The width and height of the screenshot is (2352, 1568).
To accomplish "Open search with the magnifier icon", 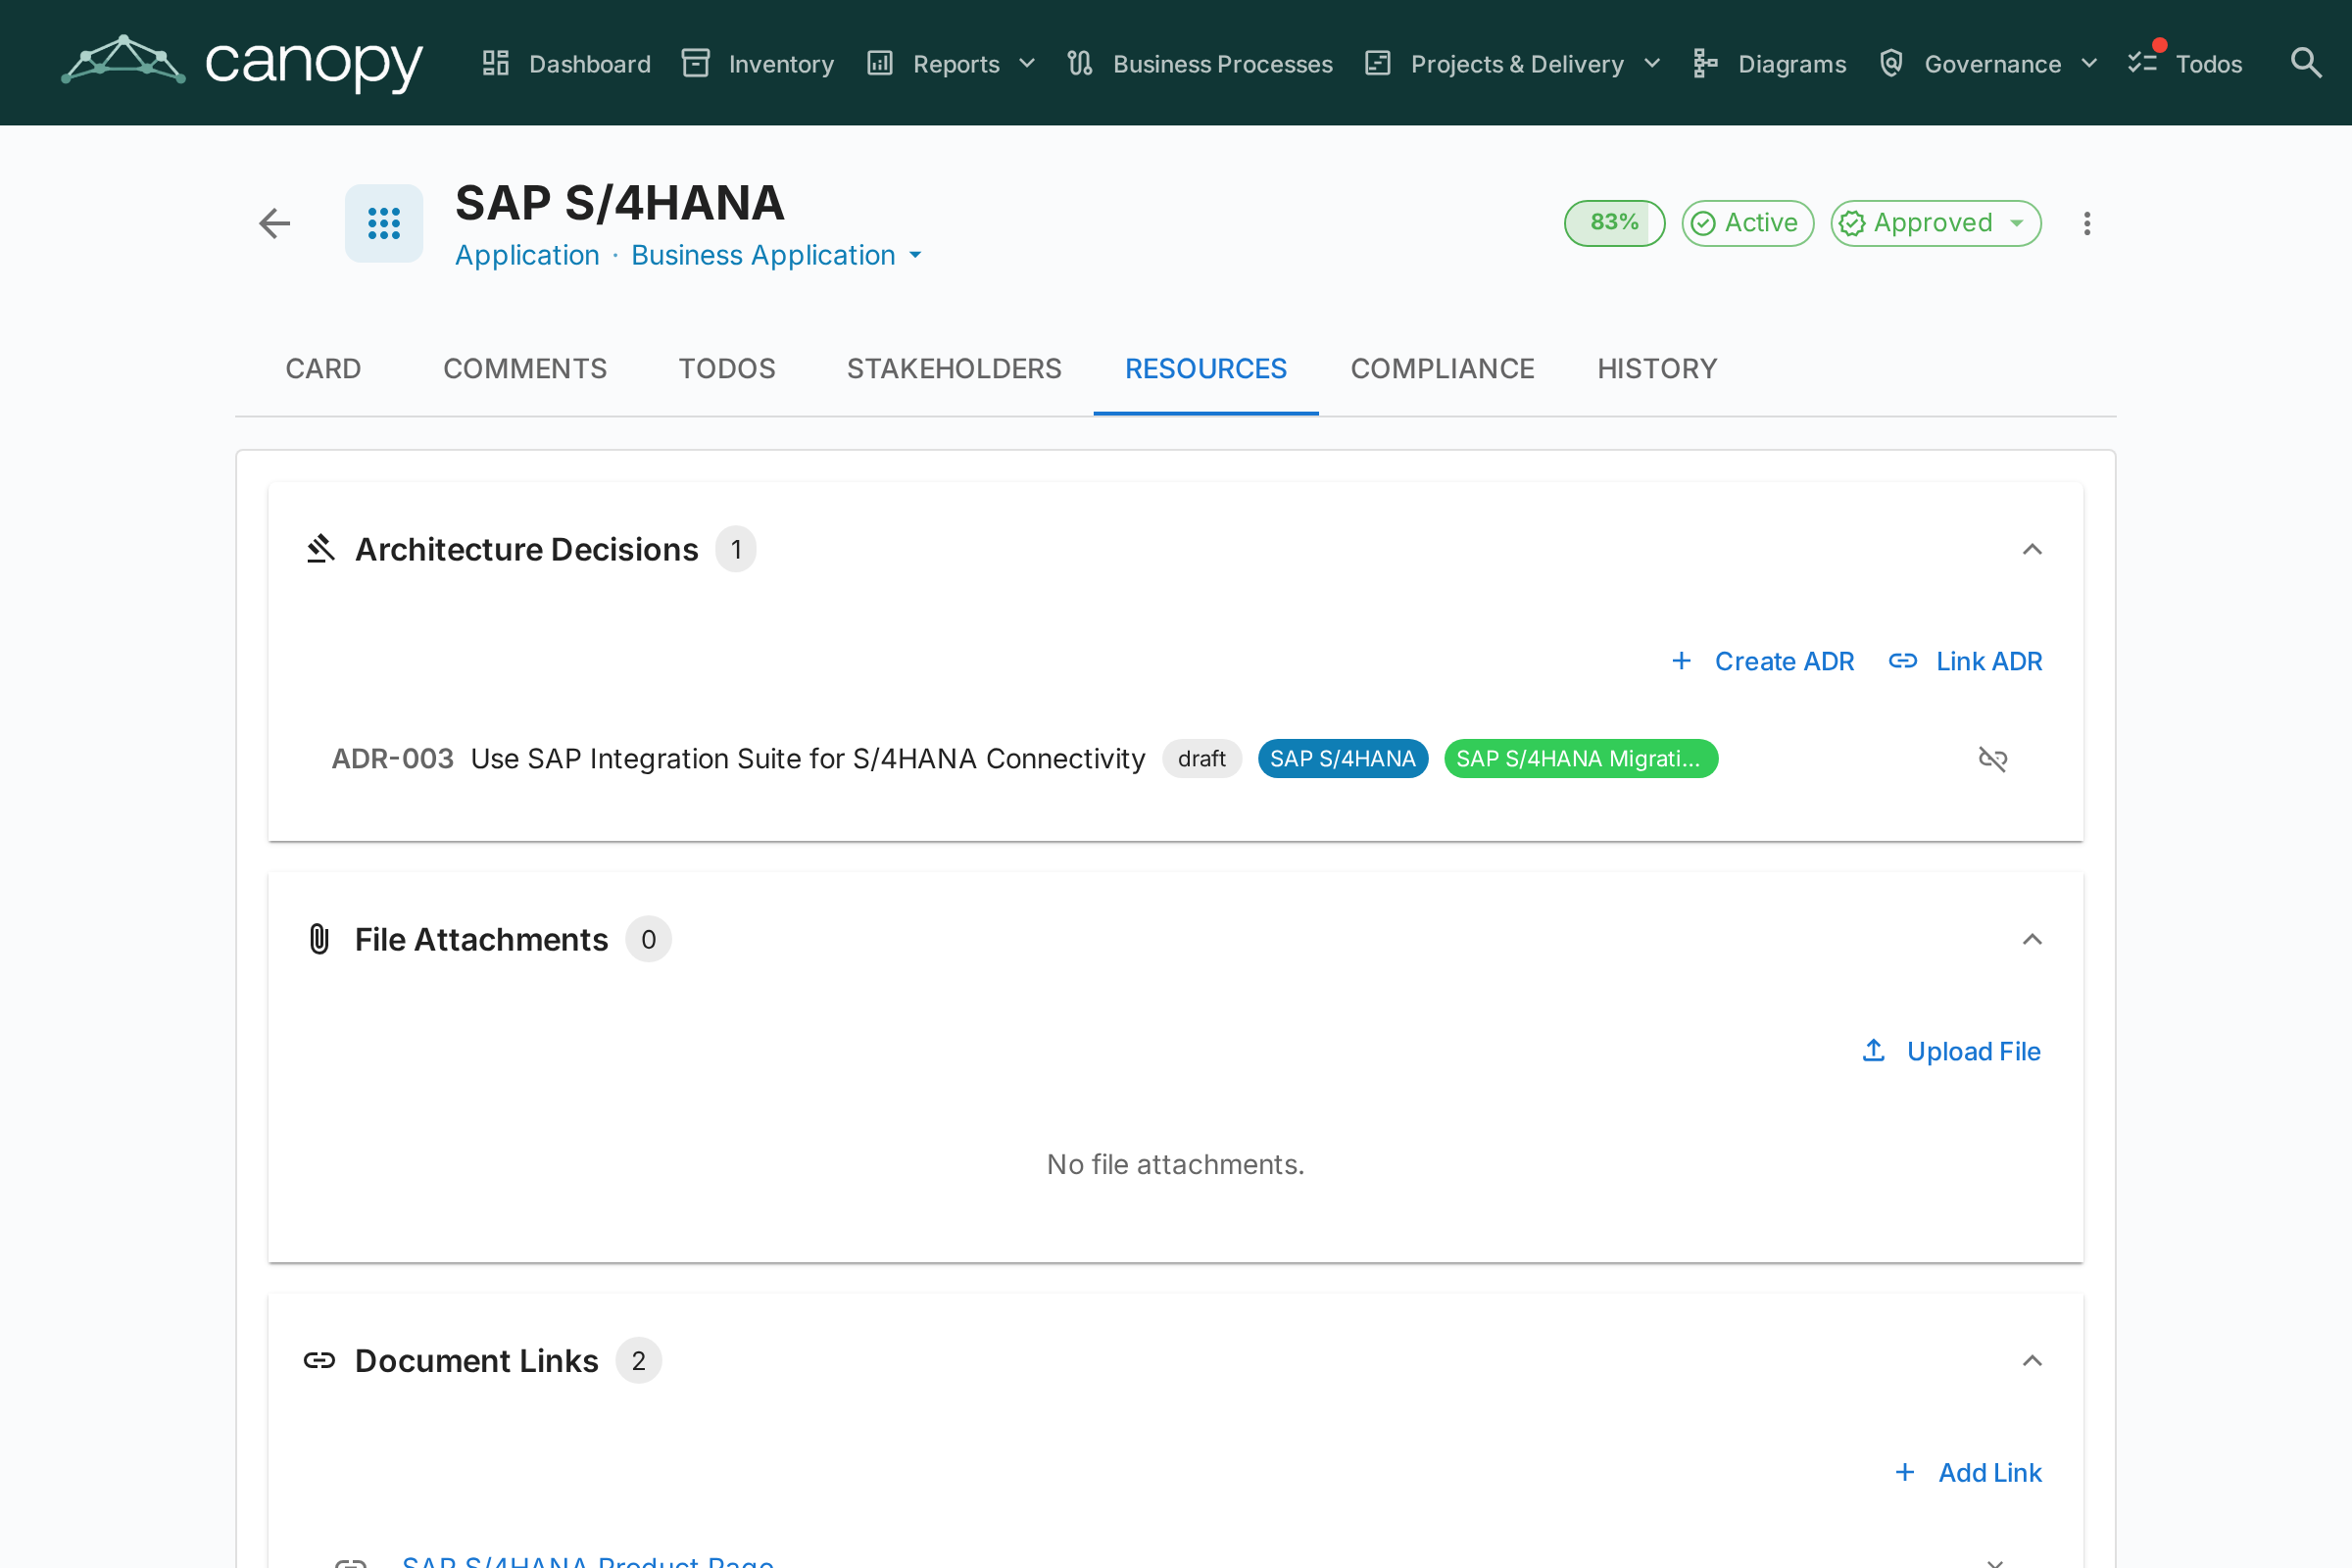I will tap(2306, 63).
